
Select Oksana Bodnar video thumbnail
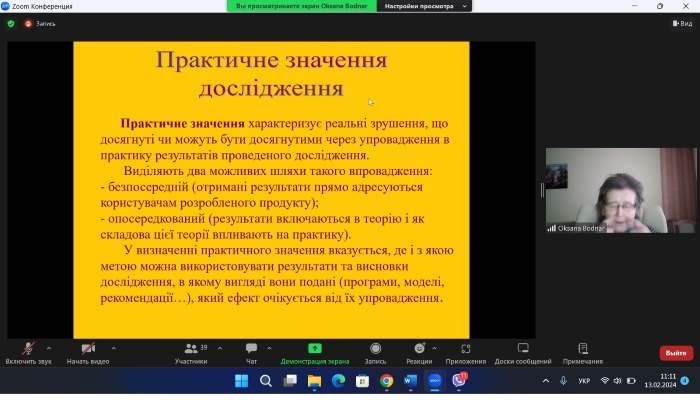pyautogui.click(x=620, y=190)
